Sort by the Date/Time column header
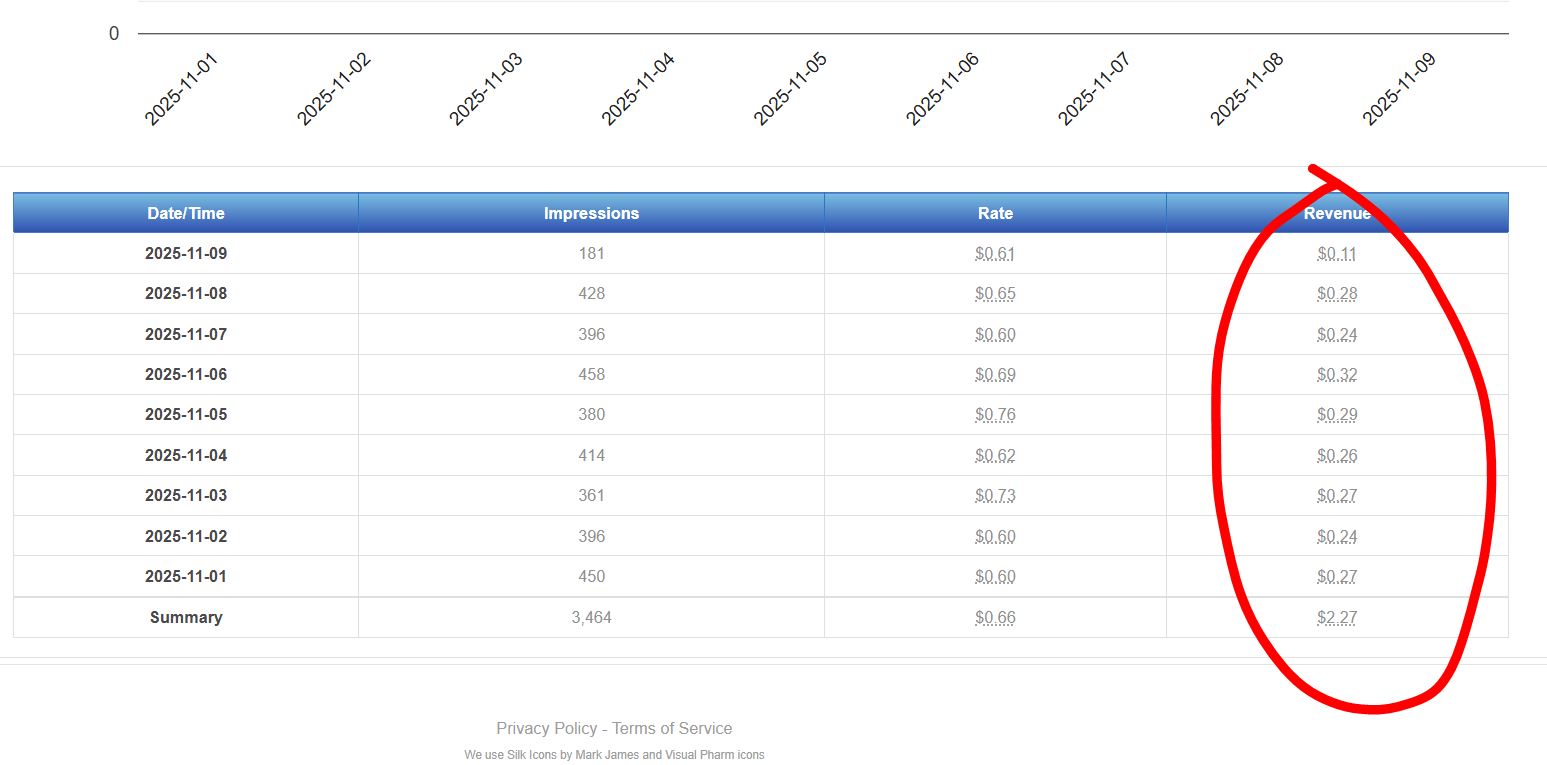 click(186, 213)
